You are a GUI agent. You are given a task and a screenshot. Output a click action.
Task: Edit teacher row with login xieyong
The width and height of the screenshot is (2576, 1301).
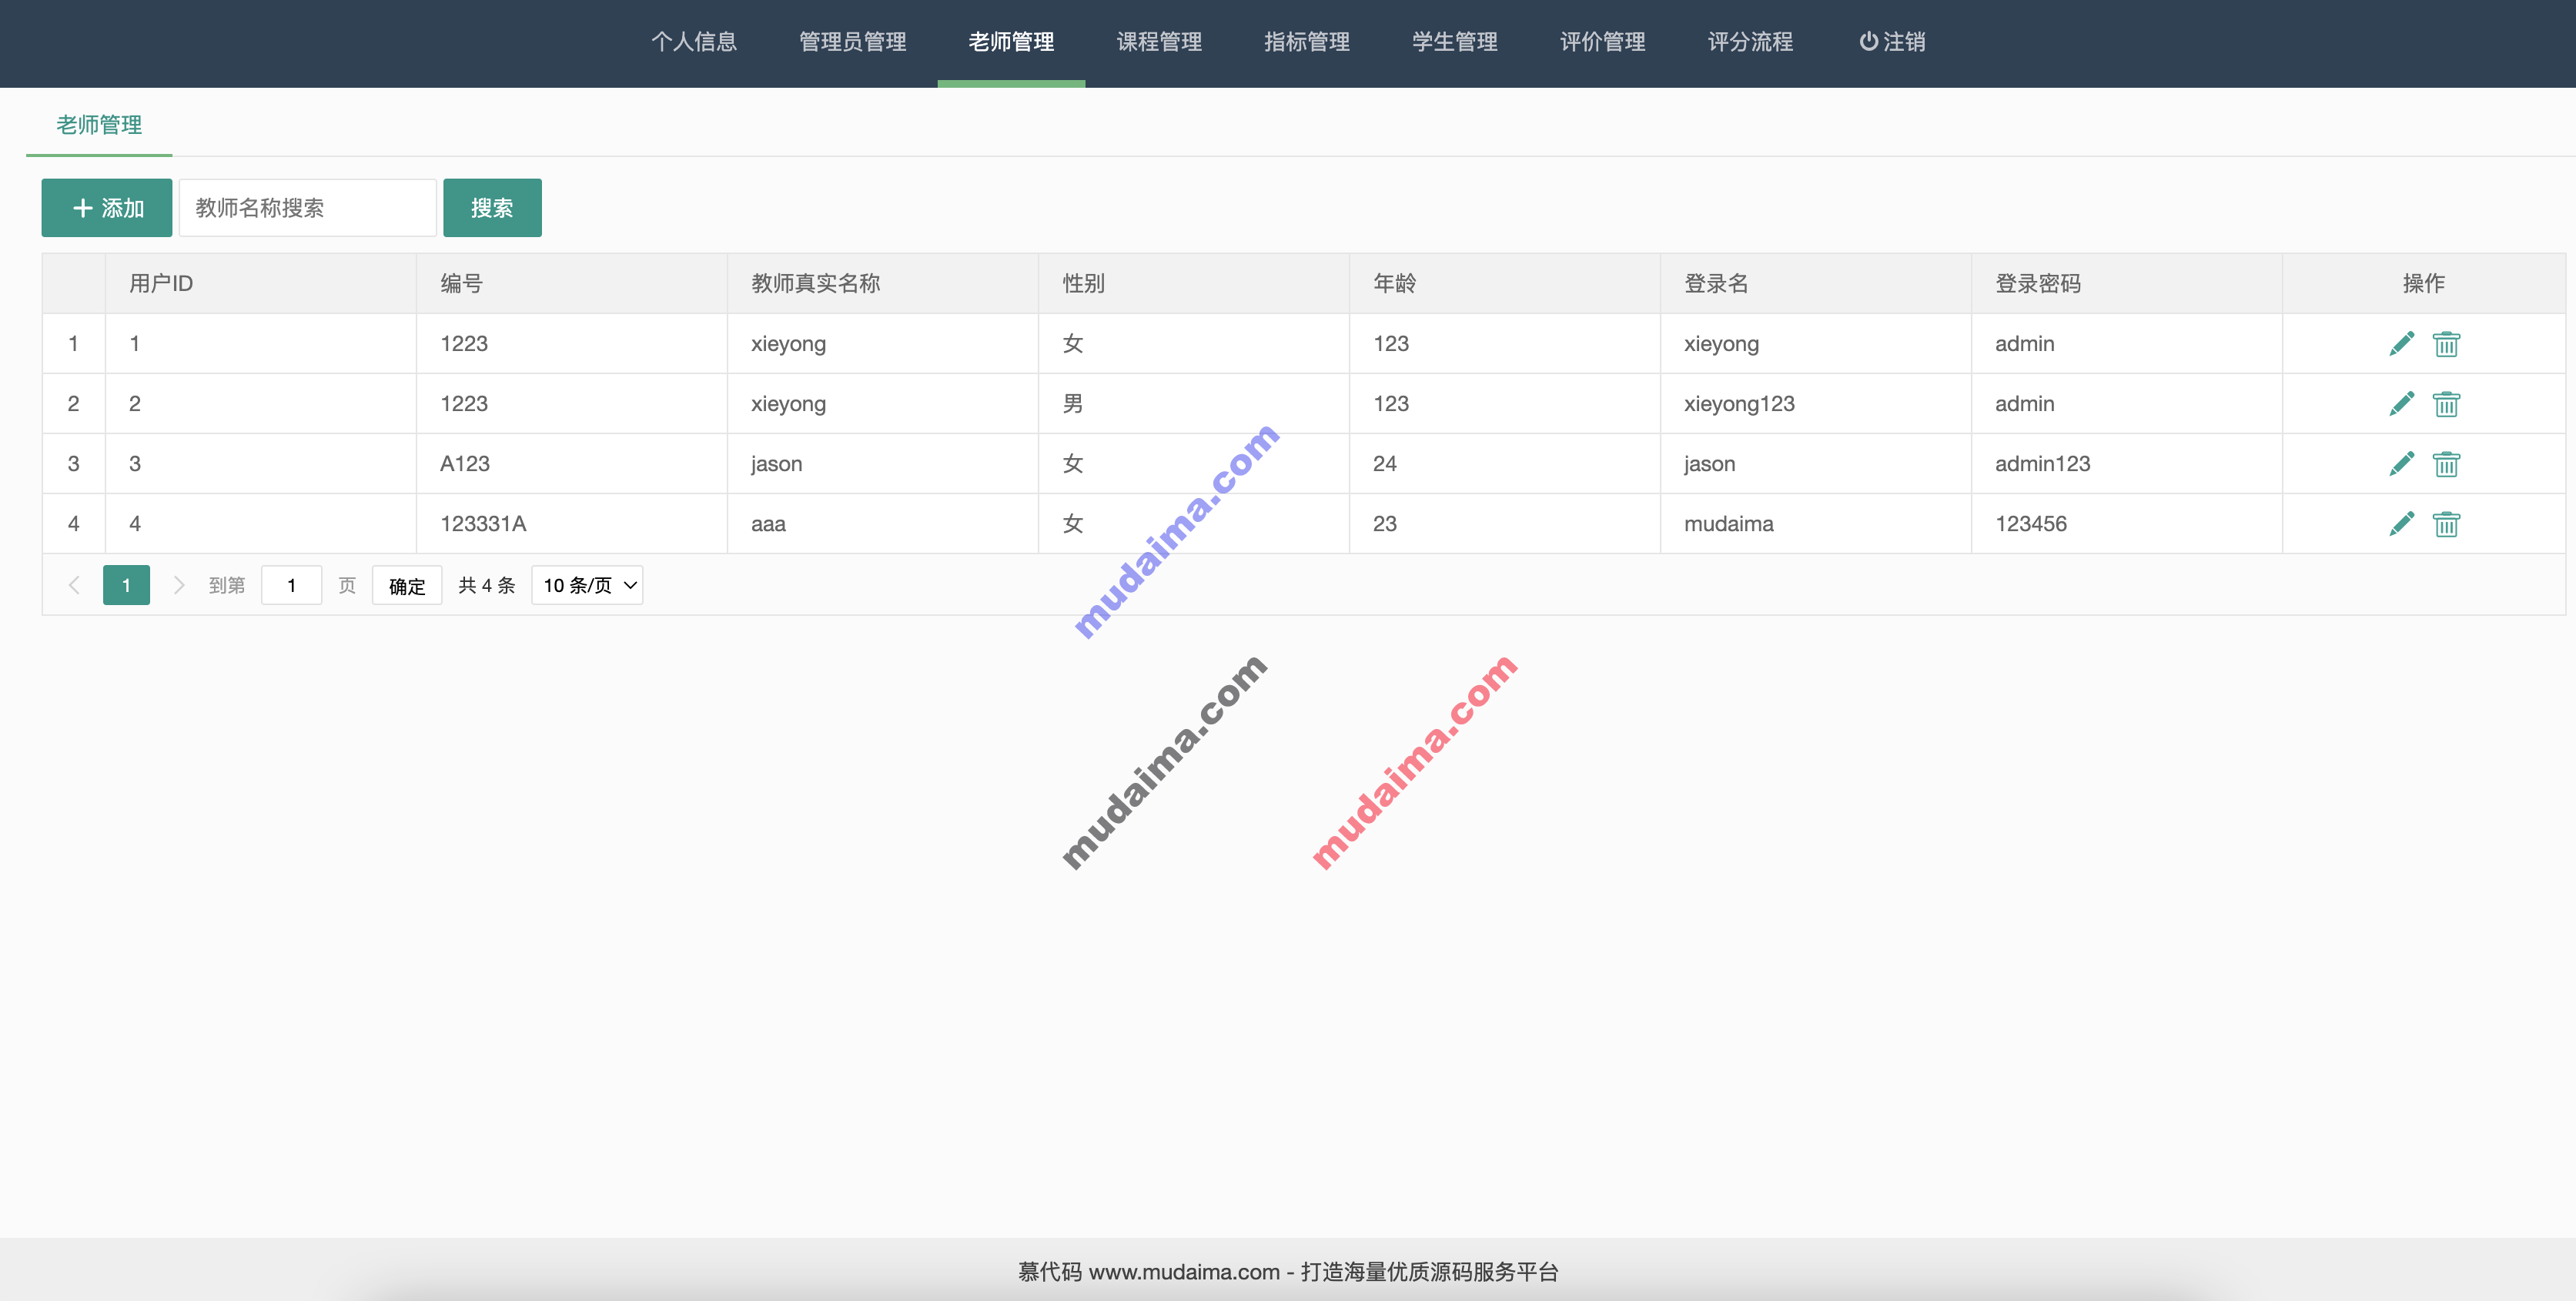(2401, 344)
